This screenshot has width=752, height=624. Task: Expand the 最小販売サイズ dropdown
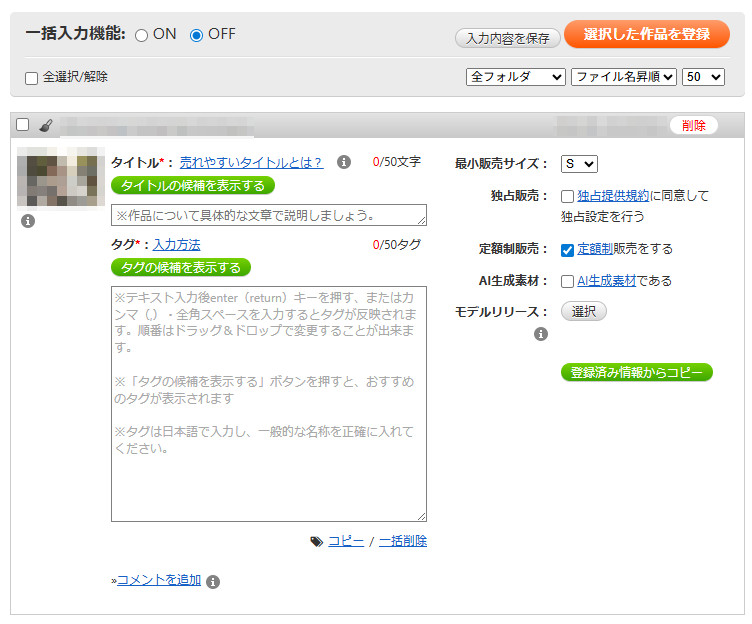(x=579, y=164)
